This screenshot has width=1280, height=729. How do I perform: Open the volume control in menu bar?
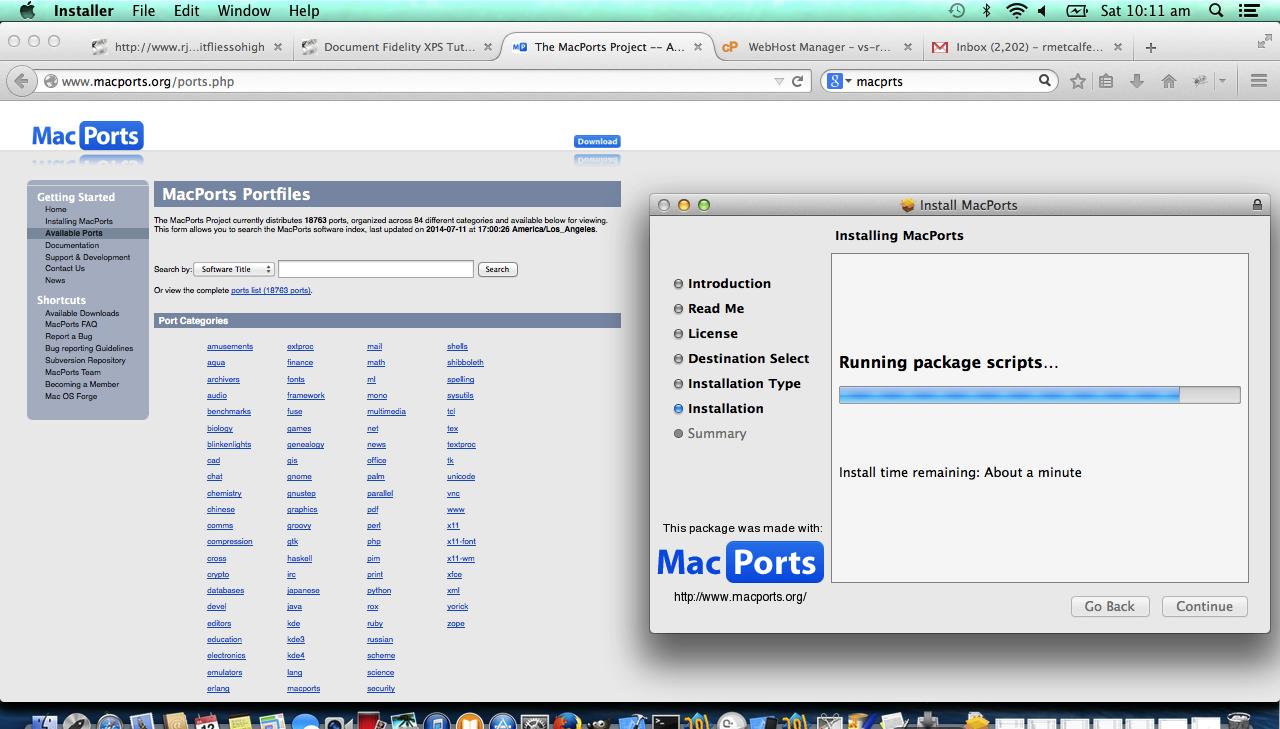pos(1042,11)
